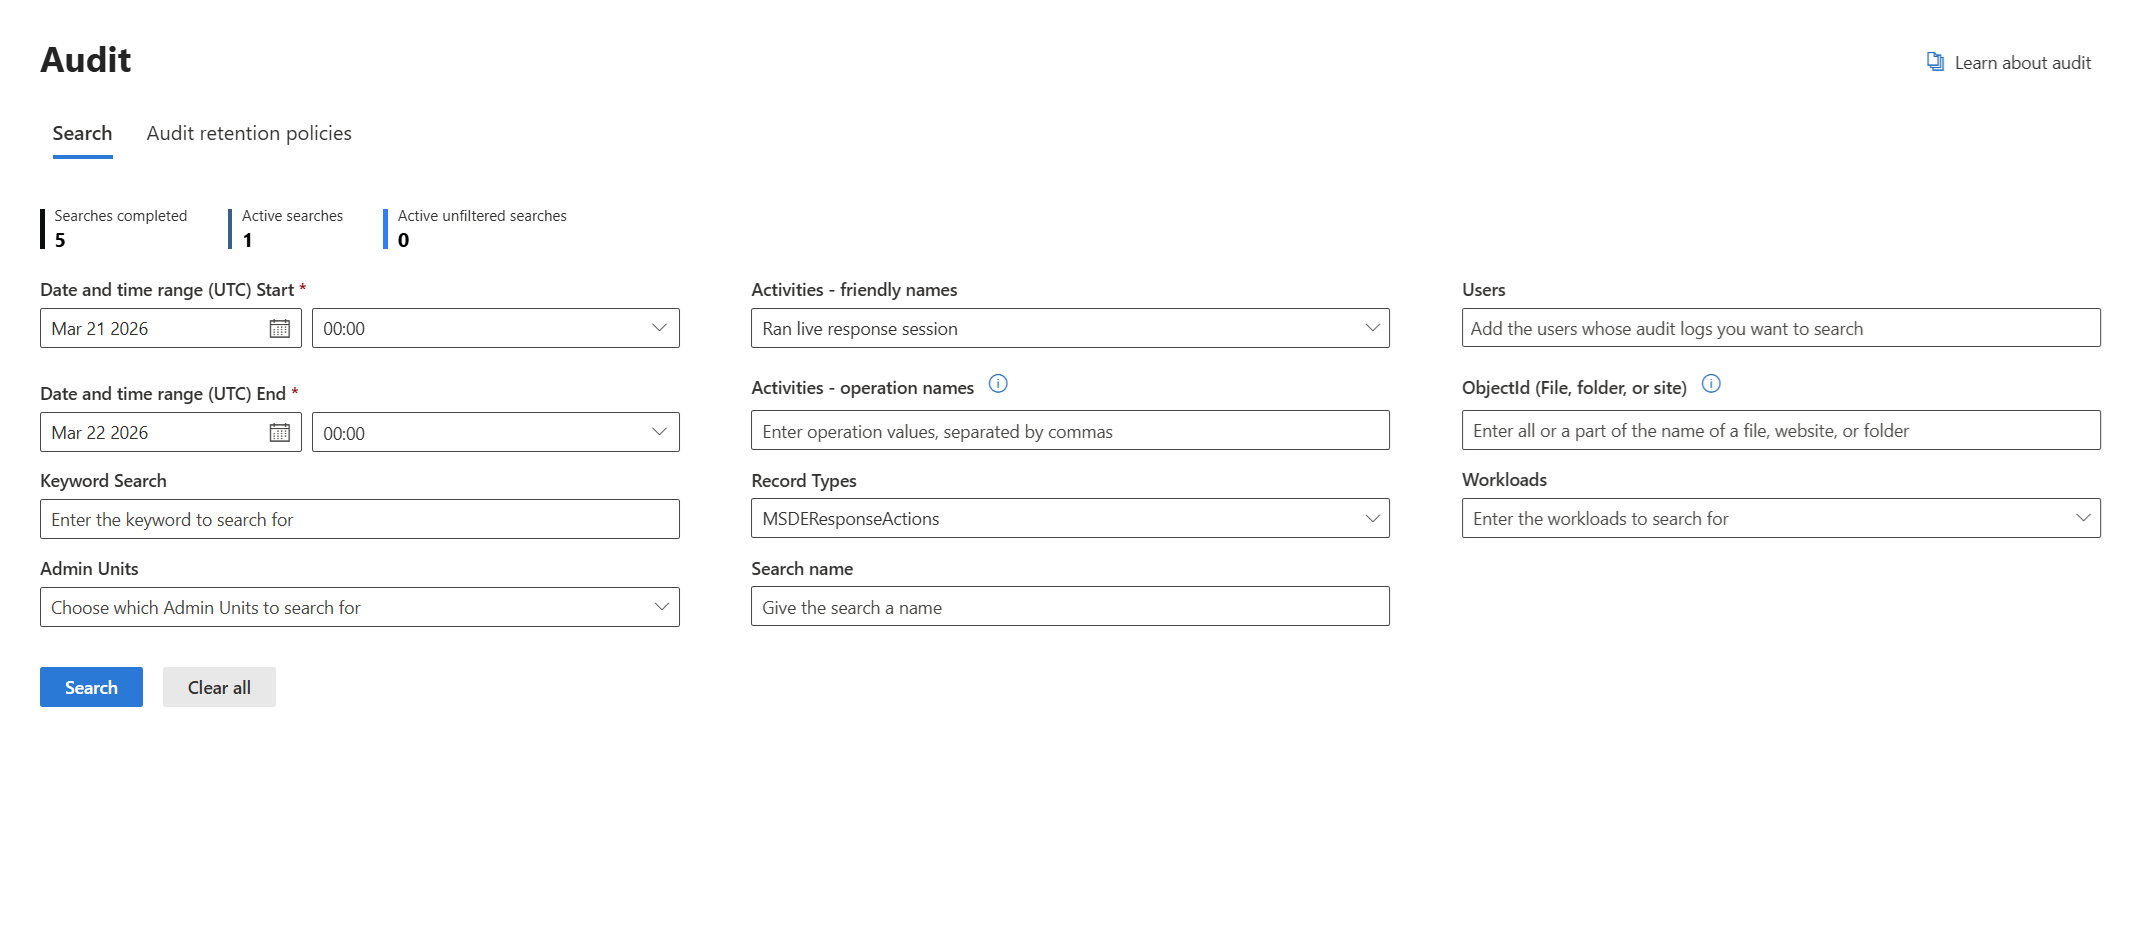
Task: Open the Learn about audit link
Action: pos(2022,63)
